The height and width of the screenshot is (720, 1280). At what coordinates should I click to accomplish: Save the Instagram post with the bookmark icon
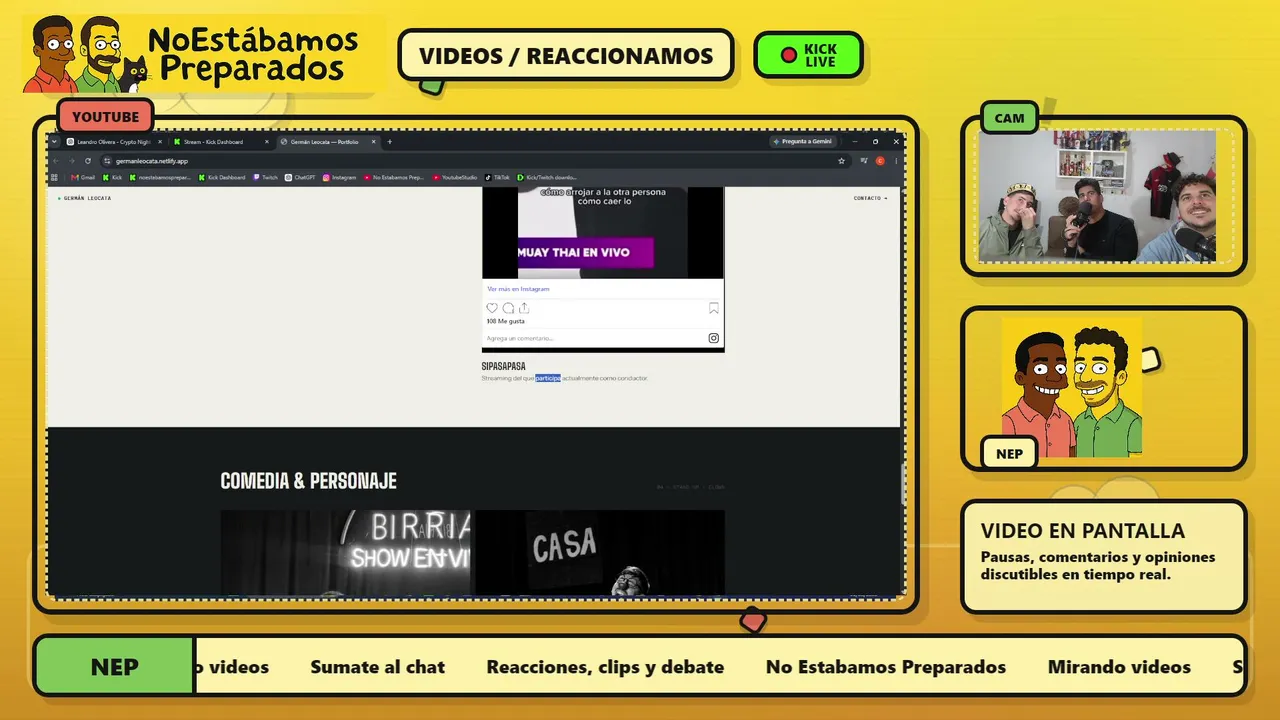pyautogui.click(x=714, y=308)
